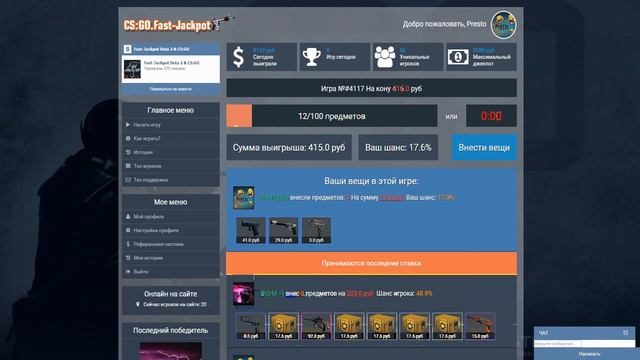Select the 29.0 руб pistol item

coord(283,230)
